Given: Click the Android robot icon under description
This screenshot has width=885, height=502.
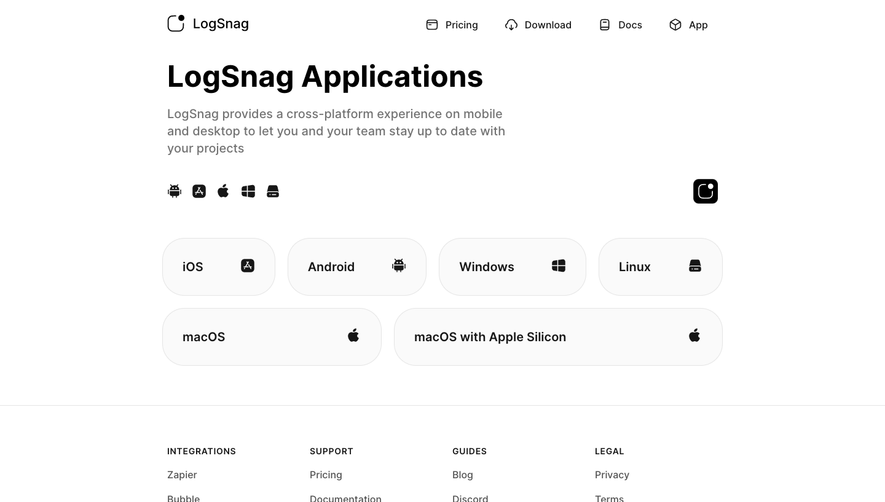Looking at the screenshot, I should pyautogui.click(x=174, y=191).
